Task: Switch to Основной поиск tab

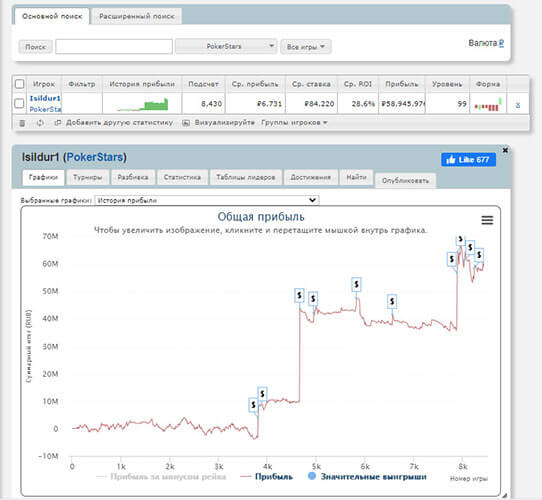Action: click(x=52, y=16)
